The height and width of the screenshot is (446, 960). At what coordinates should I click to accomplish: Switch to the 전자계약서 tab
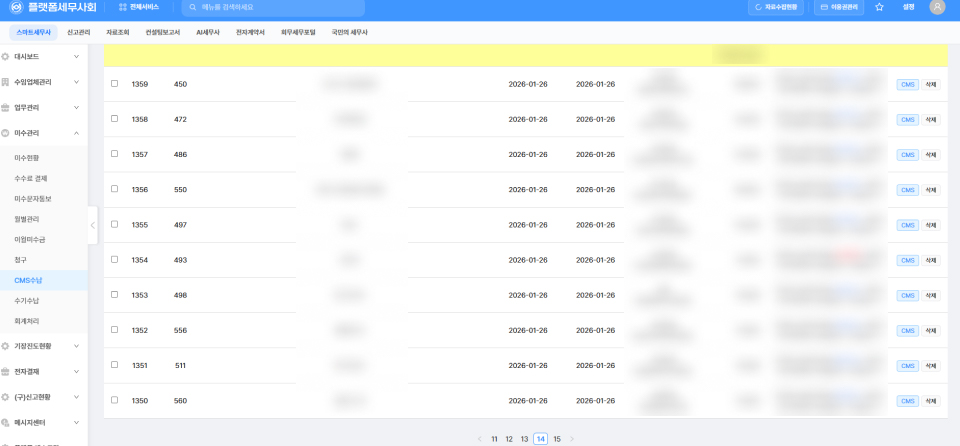click(250, 33)
